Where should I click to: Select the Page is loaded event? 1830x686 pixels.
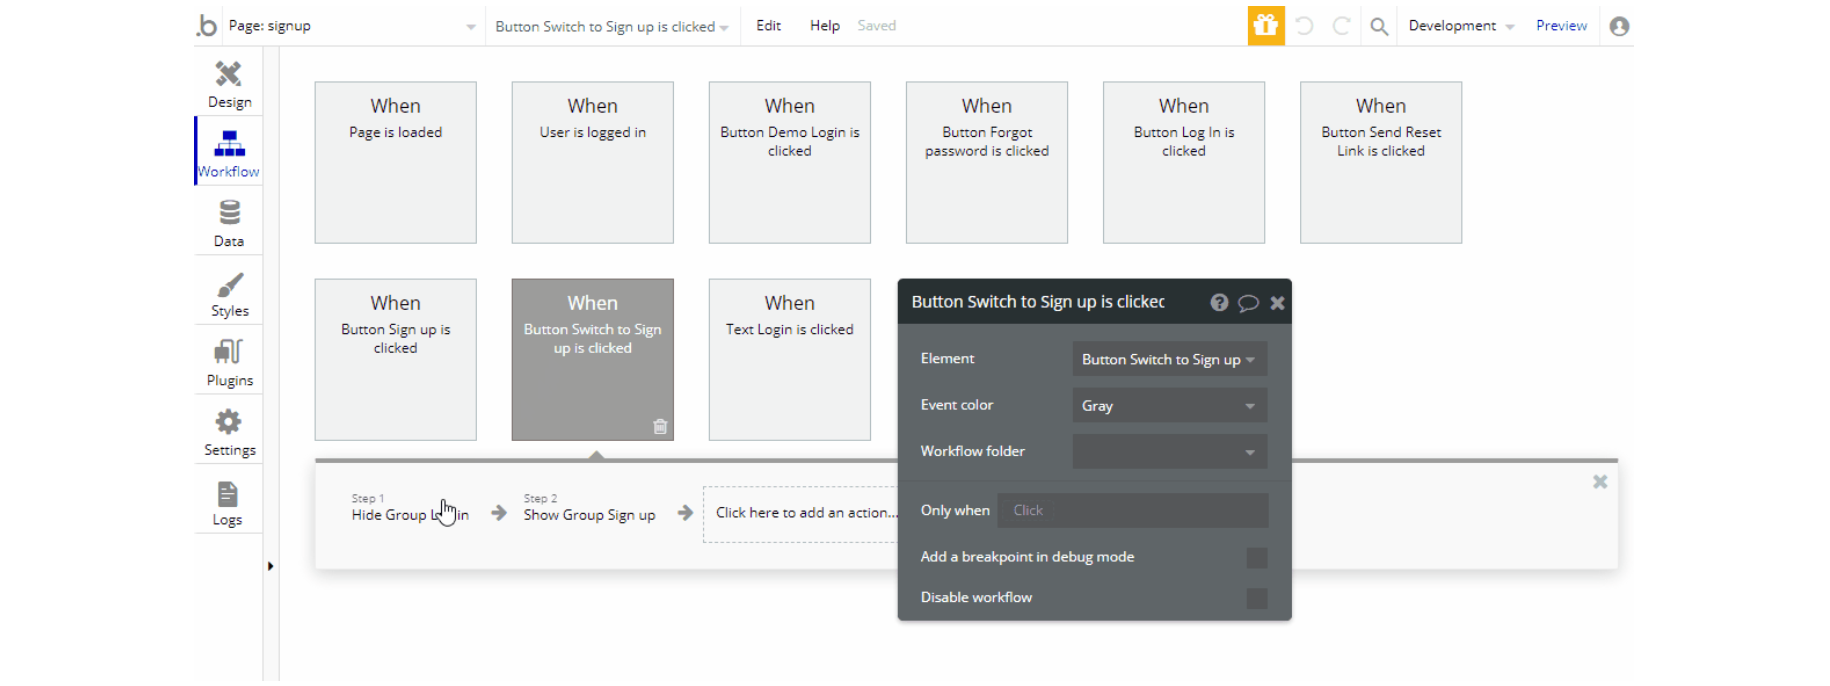395,162
